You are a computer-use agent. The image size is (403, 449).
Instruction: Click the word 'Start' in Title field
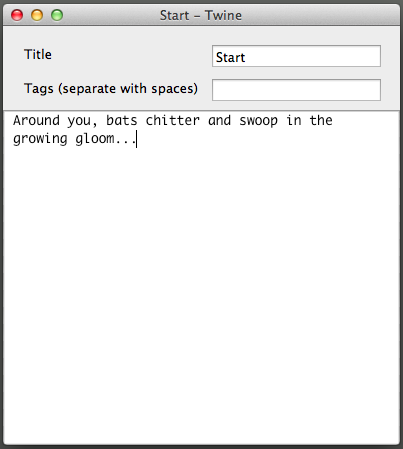pos(230,57)
